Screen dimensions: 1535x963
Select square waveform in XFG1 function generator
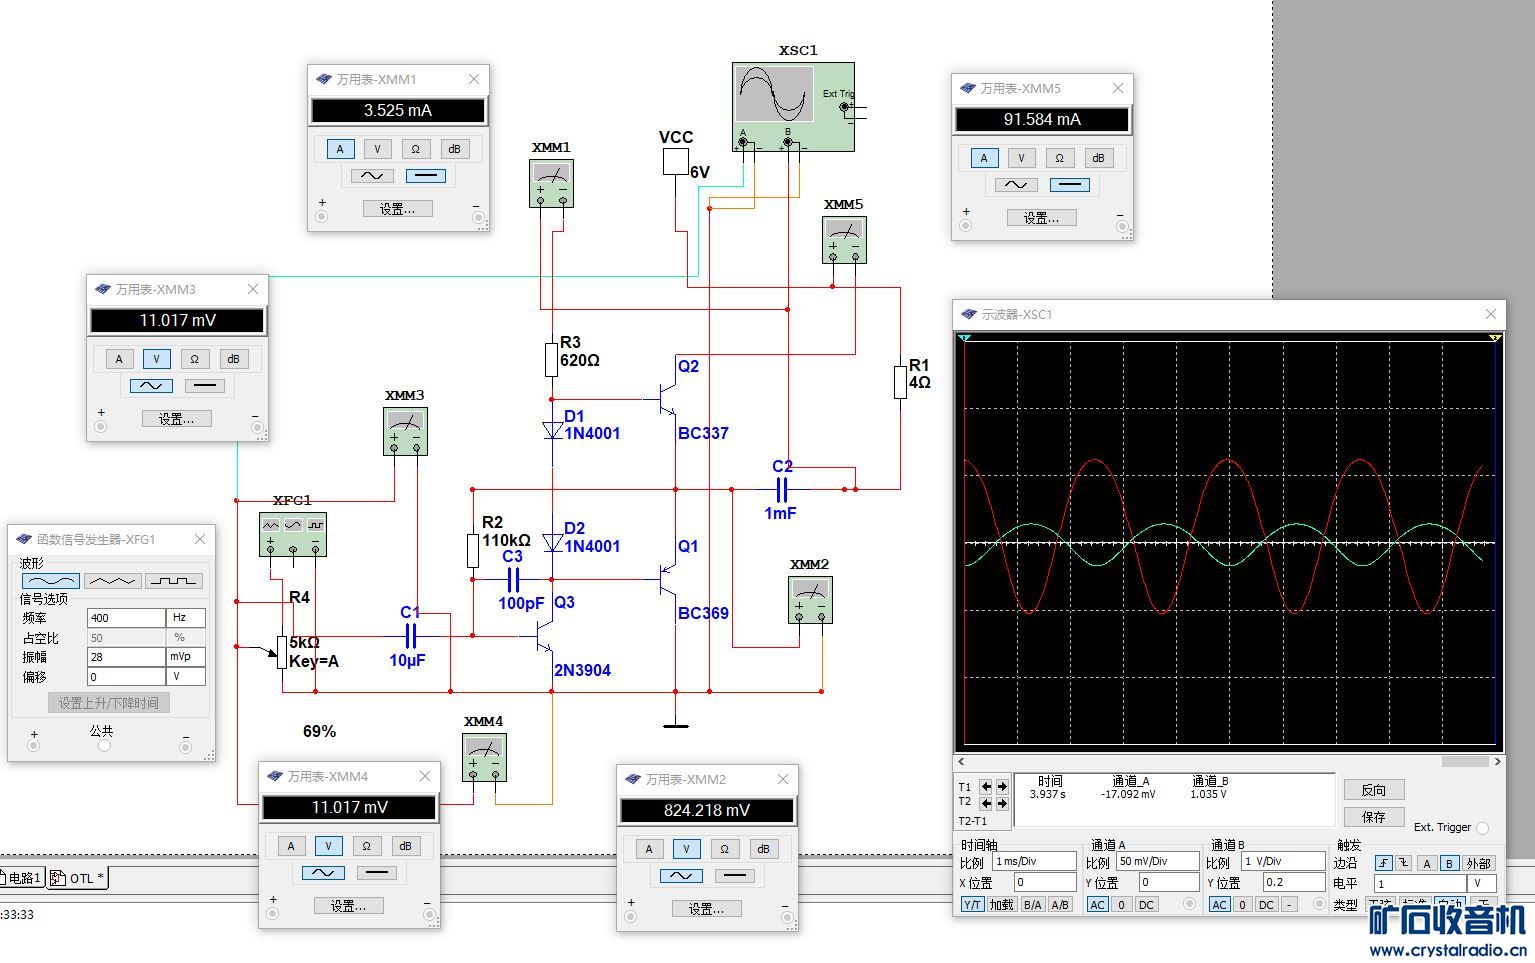pos(174,581)
